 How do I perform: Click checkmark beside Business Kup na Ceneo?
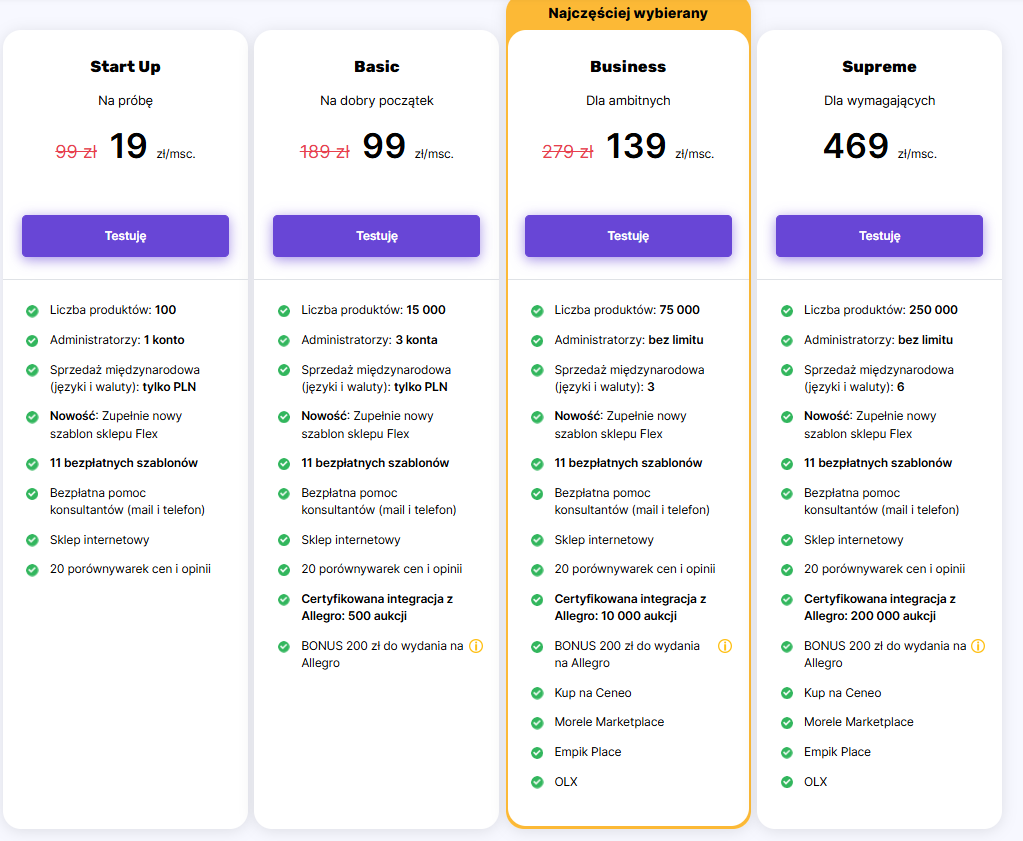click(537, 693)
